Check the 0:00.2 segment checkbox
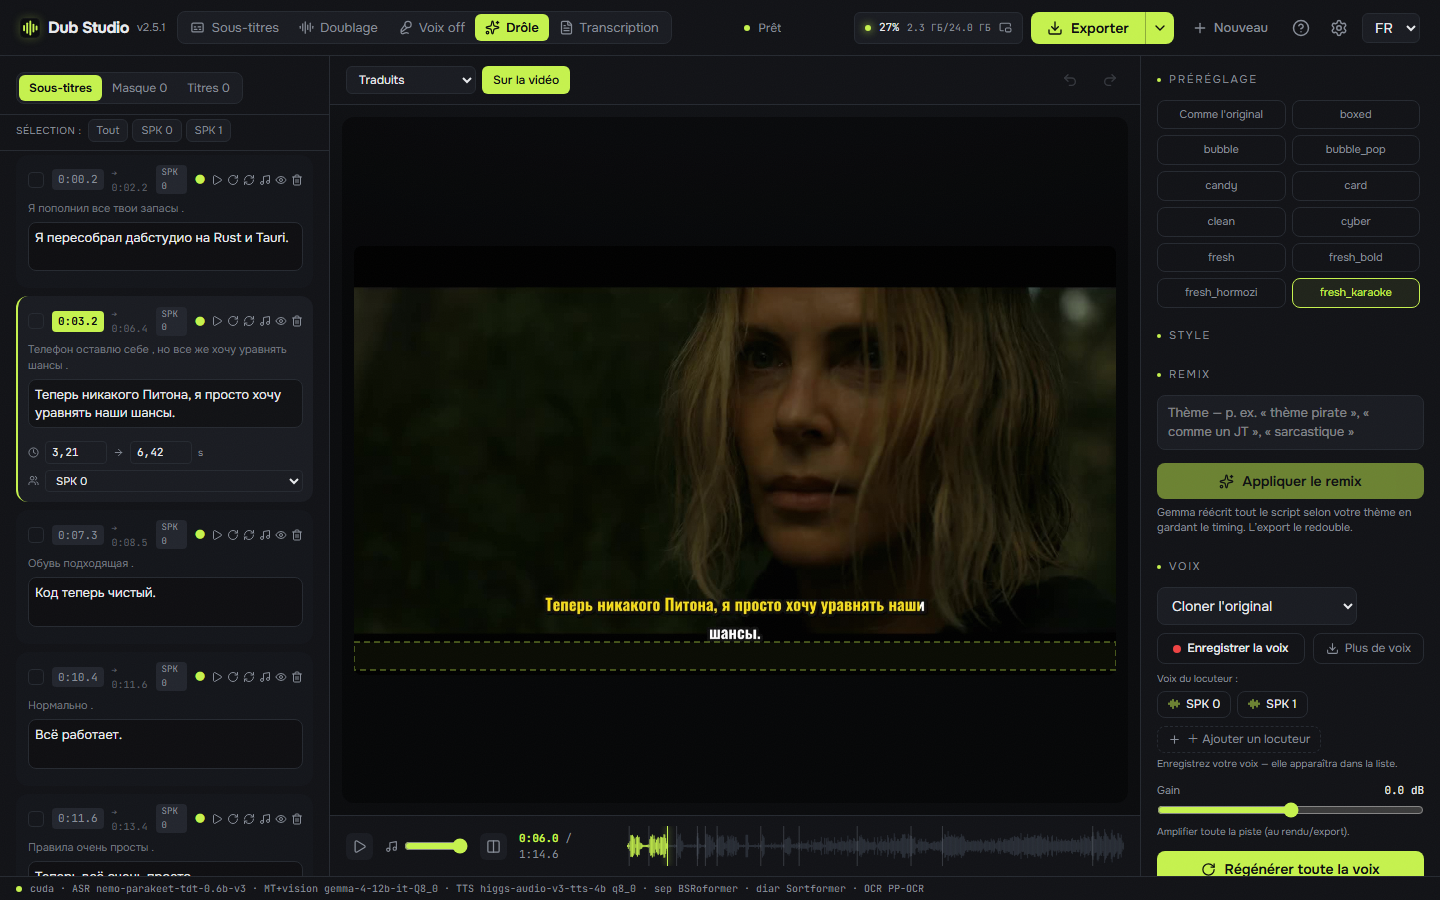Image resolution: width=1440 pixels, height=900 pixels. coord(36,180)
